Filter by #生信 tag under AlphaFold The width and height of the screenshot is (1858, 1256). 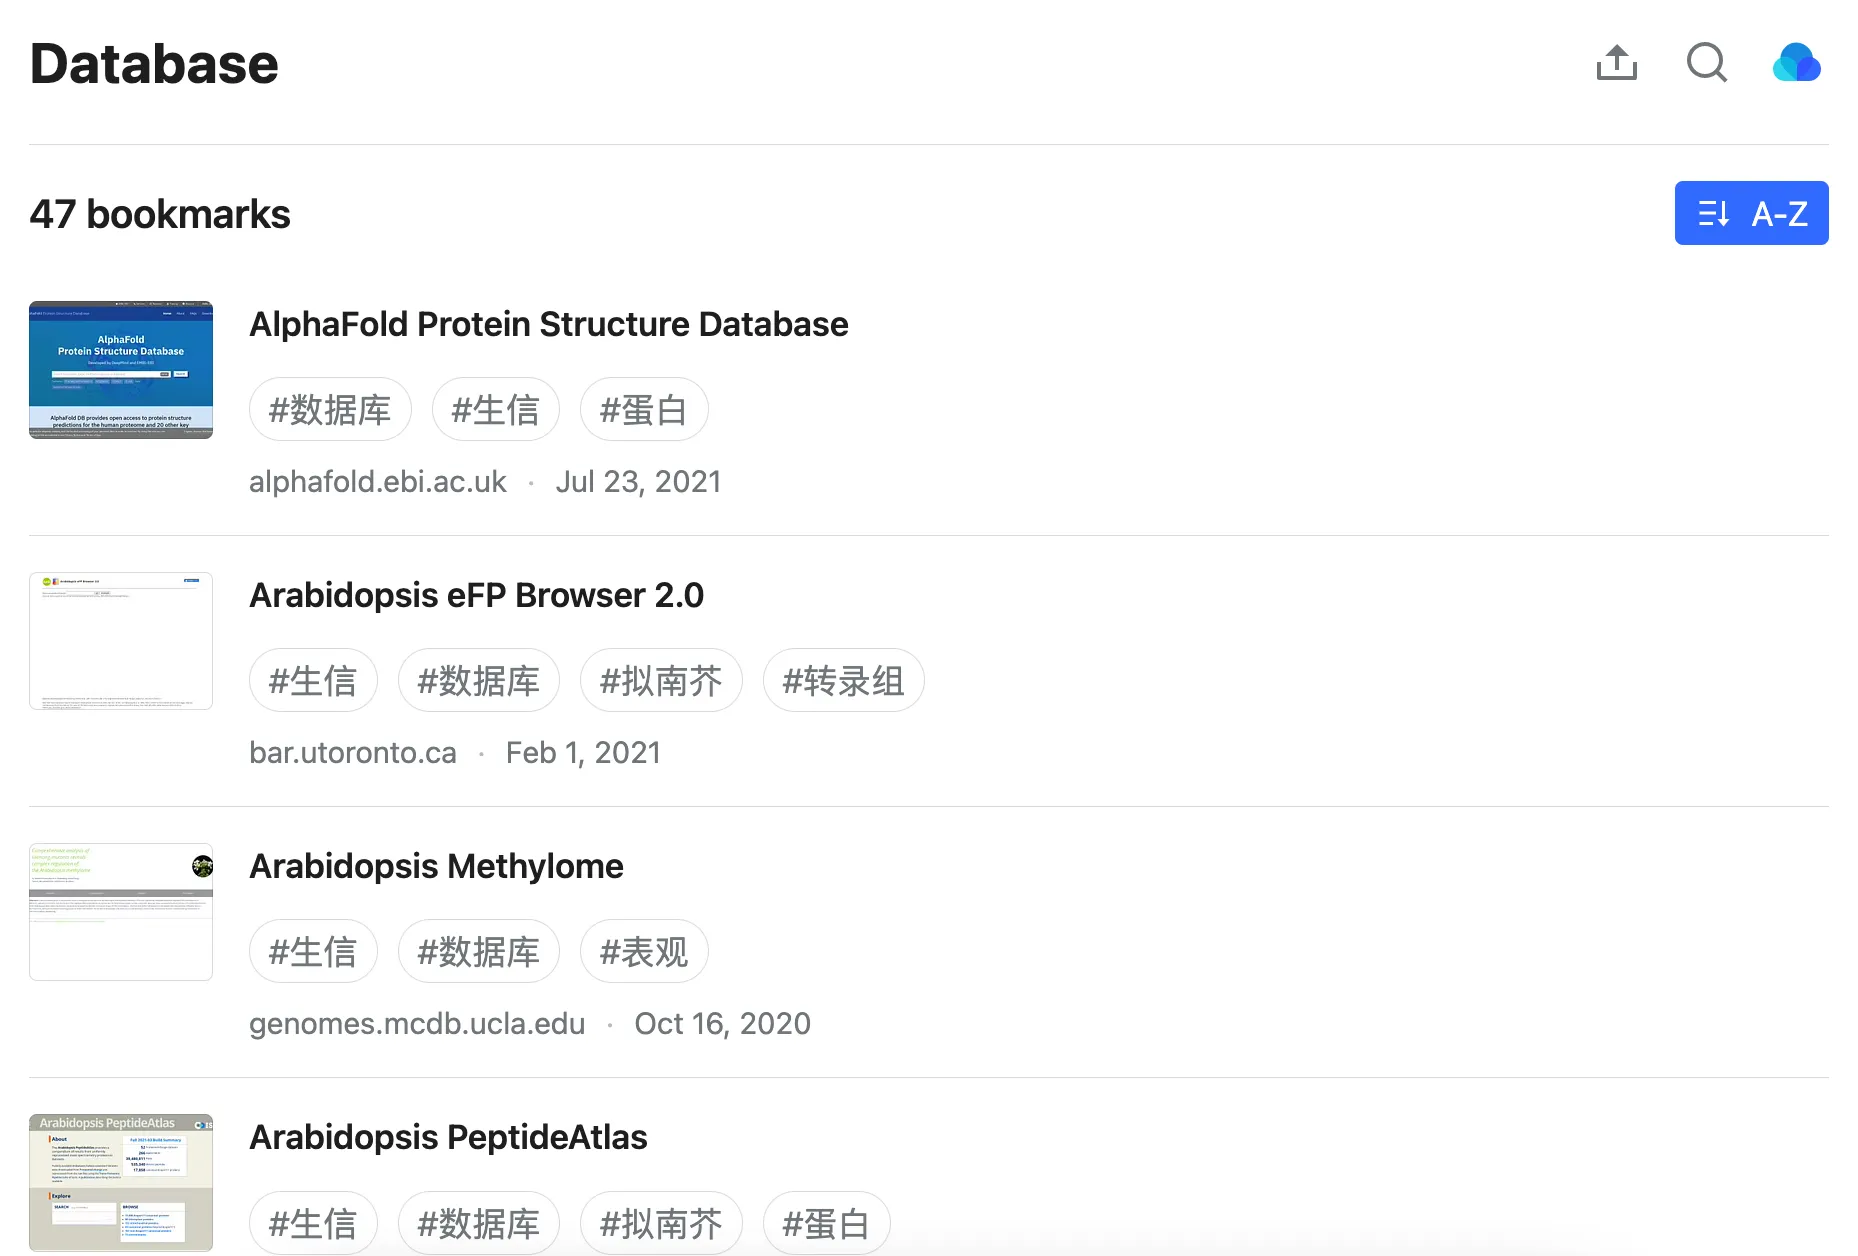click(495, 410)
